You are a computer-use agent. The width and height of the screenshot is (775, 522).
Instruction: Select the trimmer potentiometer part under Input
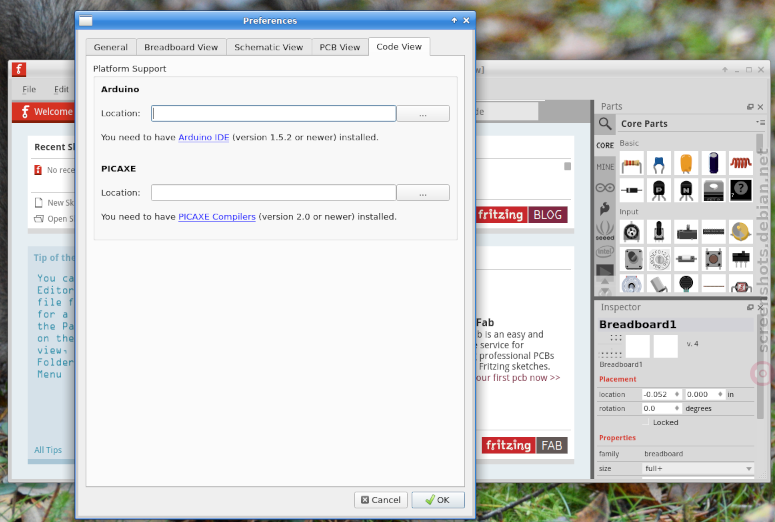[x=632, y=232]
